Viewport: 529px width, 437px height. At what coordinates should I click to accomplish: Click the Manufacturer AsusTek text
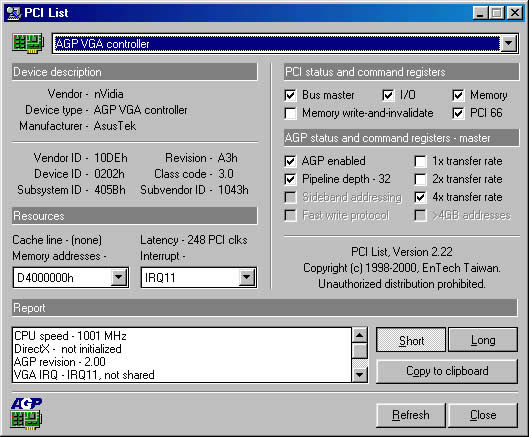[x=78, y=126]
